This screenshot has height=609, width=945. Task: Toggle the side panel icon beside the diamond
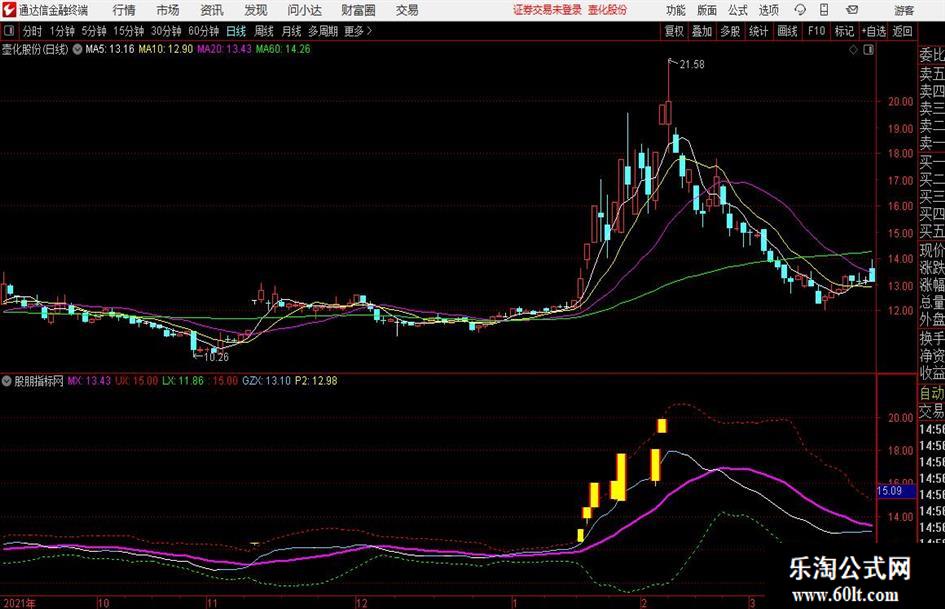(868, 49)
